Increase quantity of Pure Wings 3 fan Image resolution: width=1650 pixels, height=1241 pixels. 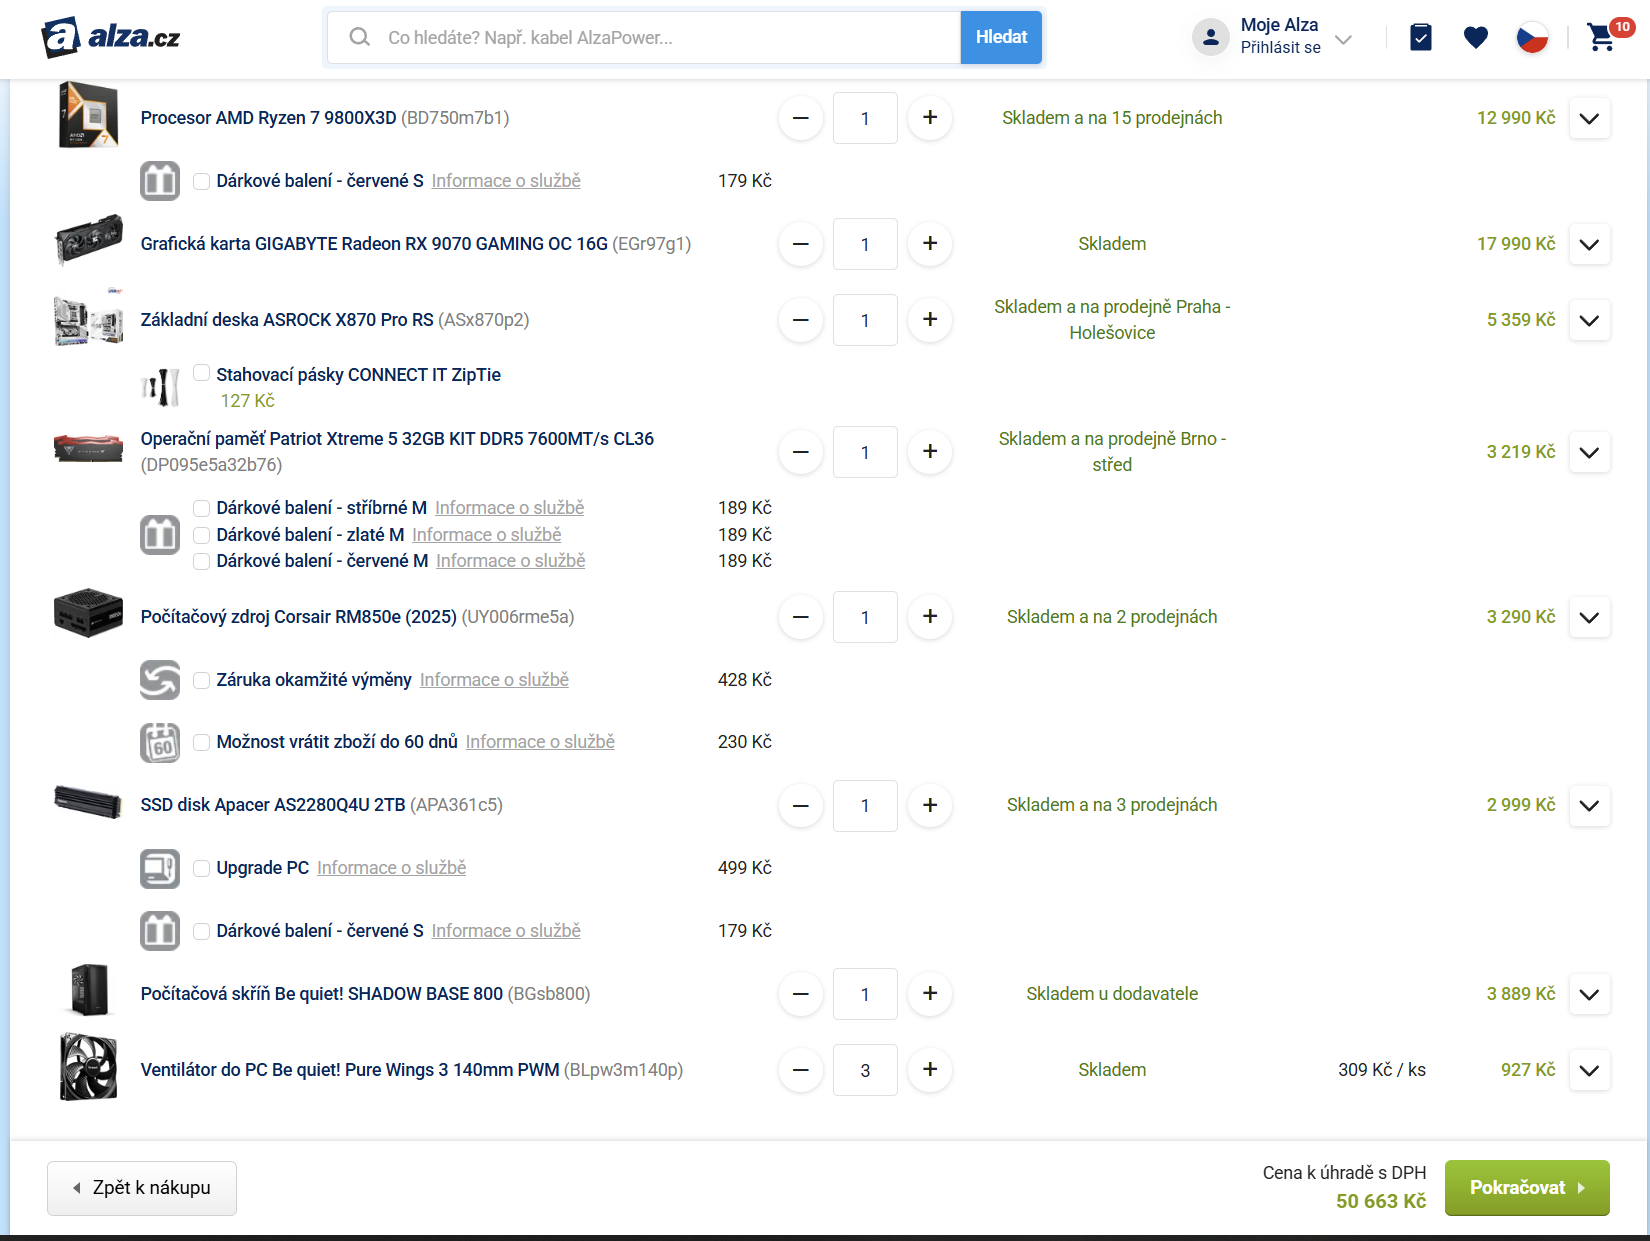929,1070
